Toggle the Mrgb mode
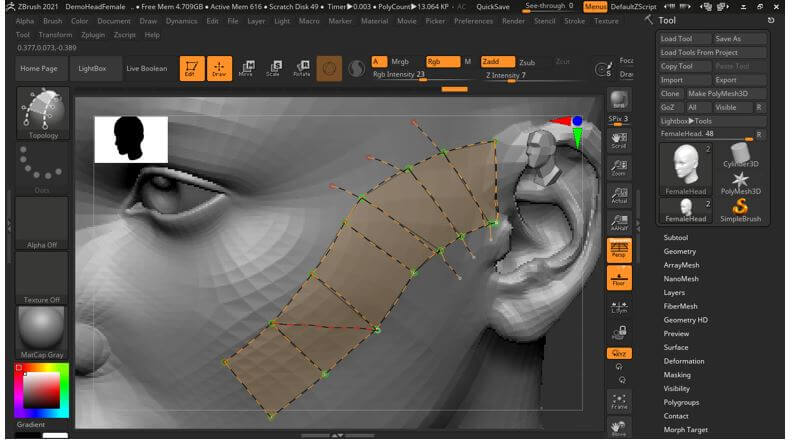The height and width of the screenshot is (445, 798). (x=400, y=62)
